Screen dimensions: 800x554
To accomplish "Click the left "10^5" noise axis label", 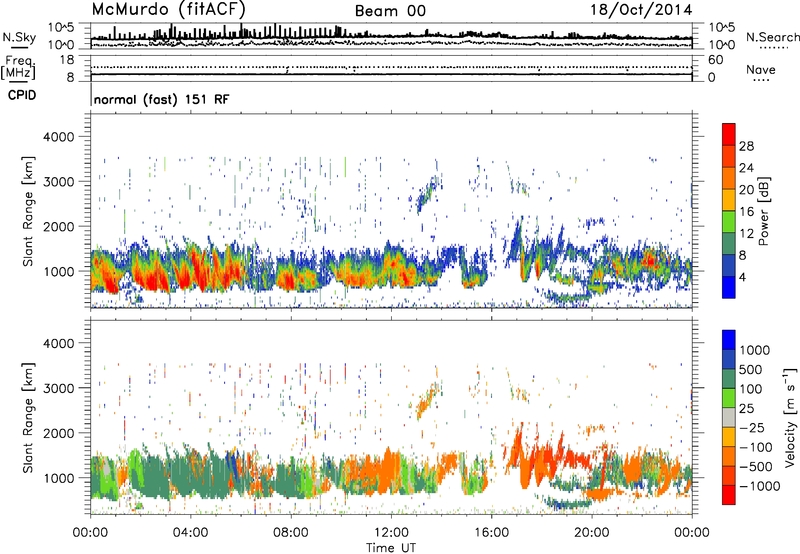I will point(61,27).
